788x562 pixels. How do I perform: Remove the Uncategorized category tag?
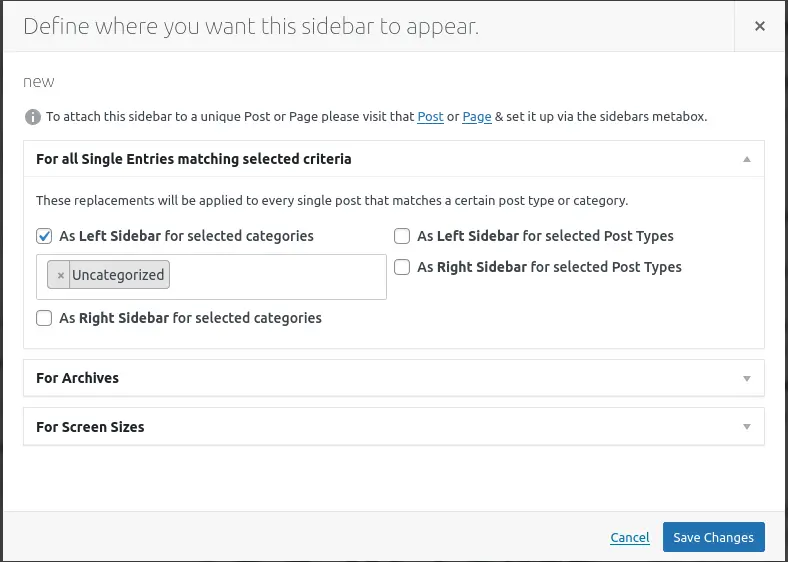pos(60,275)
